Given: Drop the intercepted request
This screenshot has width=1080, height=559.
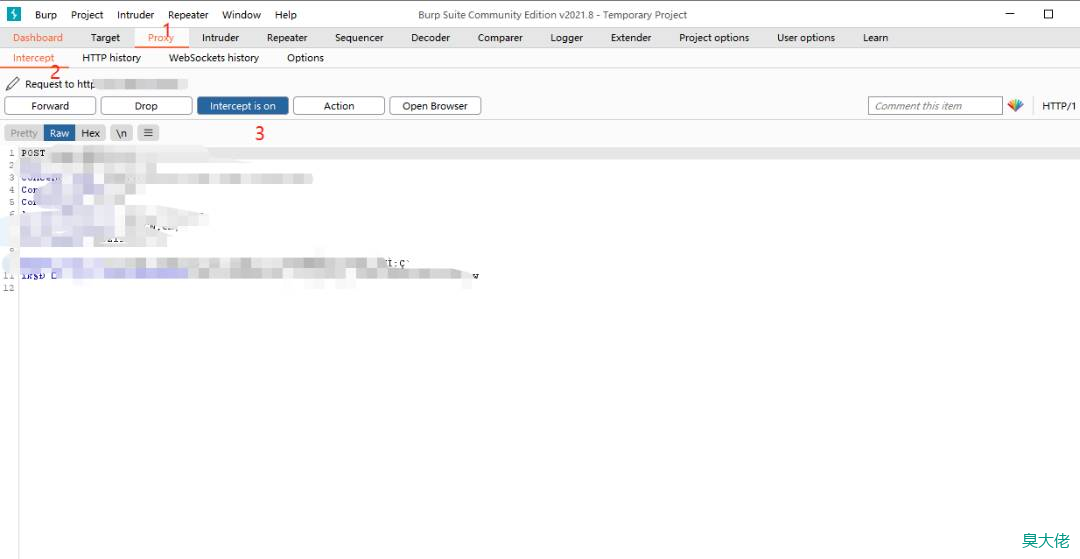Looking at the screenshot, I should (146, 106).
